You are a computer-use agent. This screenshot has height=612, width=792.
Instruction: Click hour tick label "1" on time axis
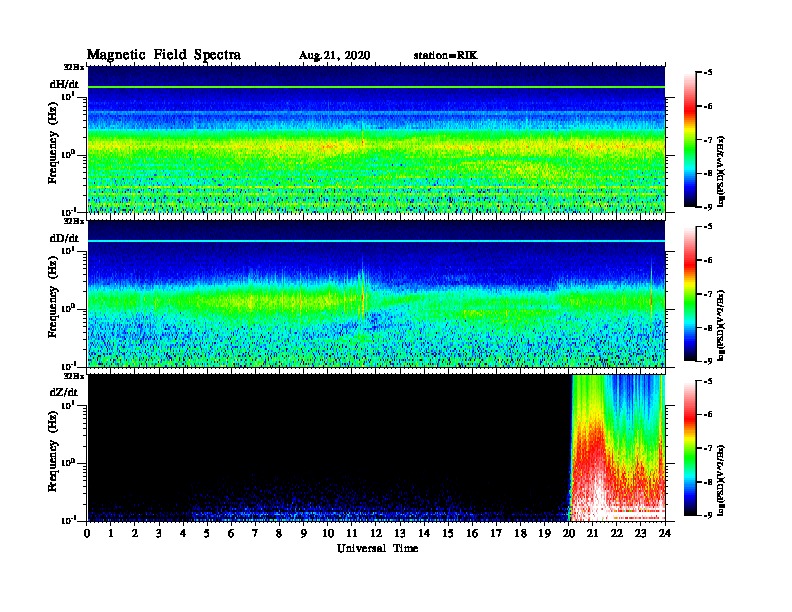coord(111,533)
